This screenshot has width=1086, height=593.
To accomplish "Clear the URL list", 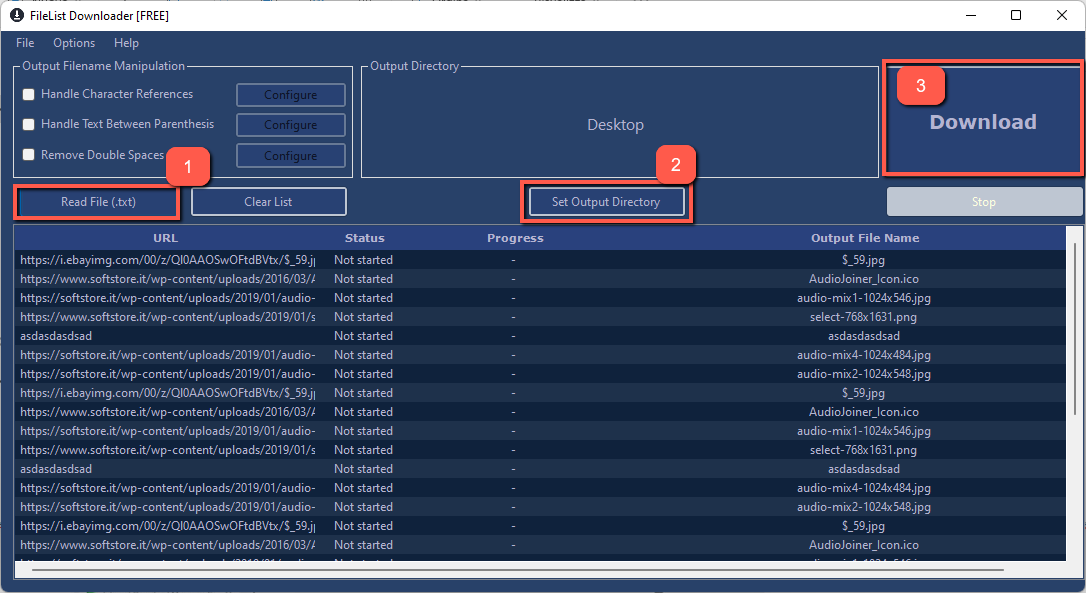I will (268, 201).
